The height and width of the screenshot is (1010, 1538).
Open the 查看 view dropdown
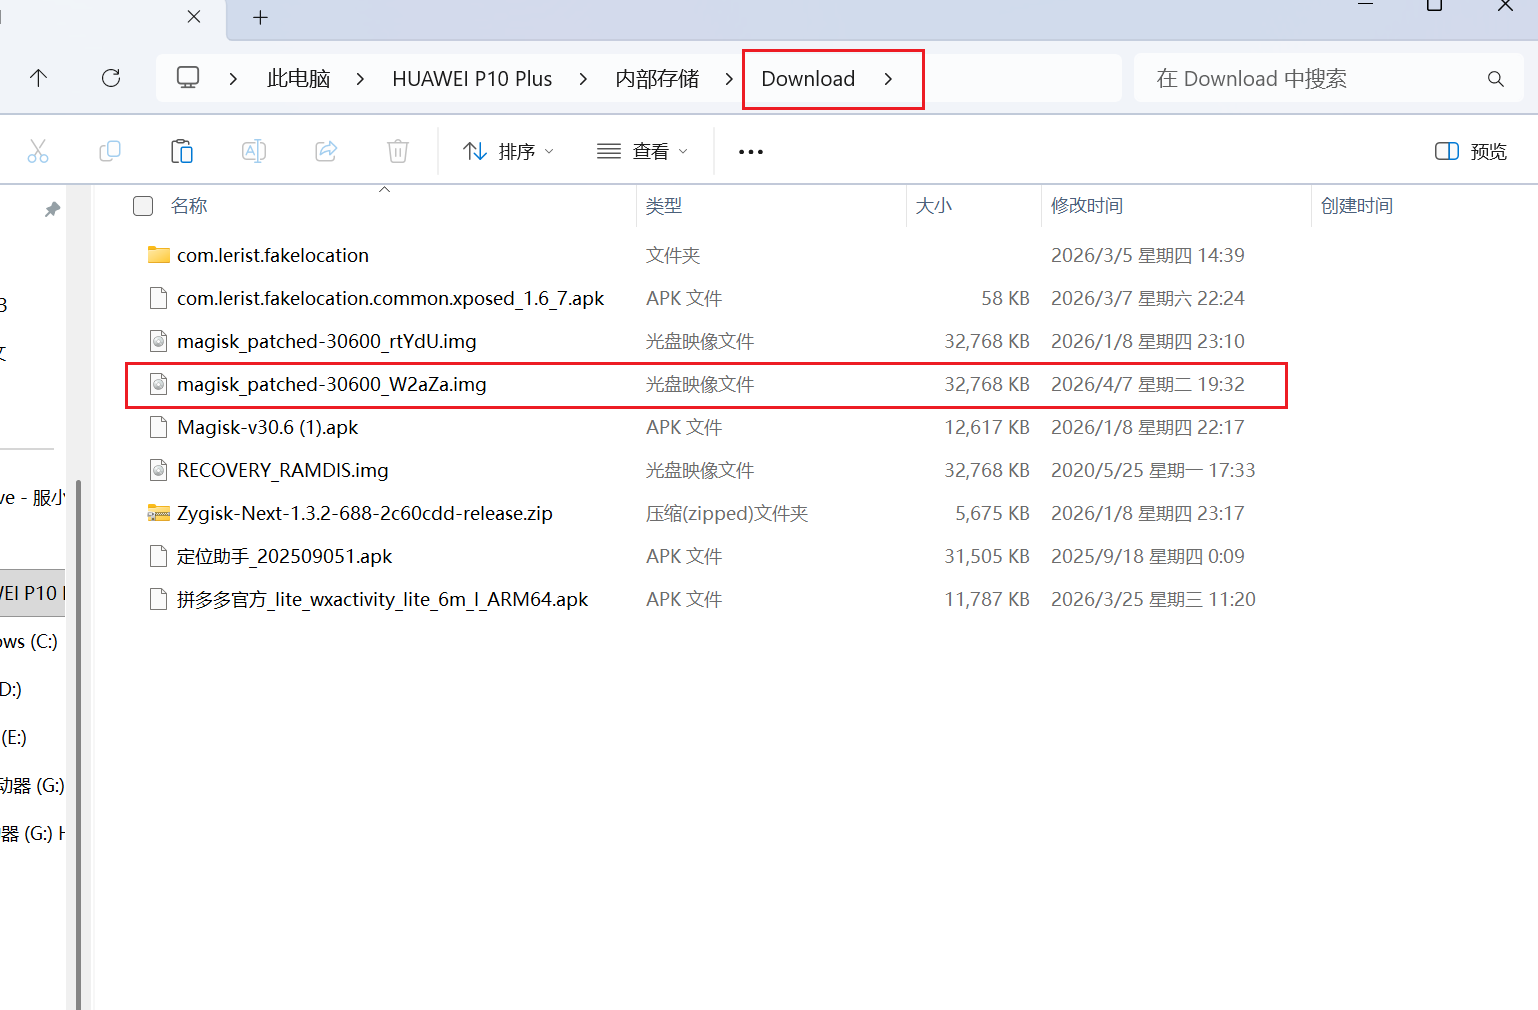tap(642, 151)
